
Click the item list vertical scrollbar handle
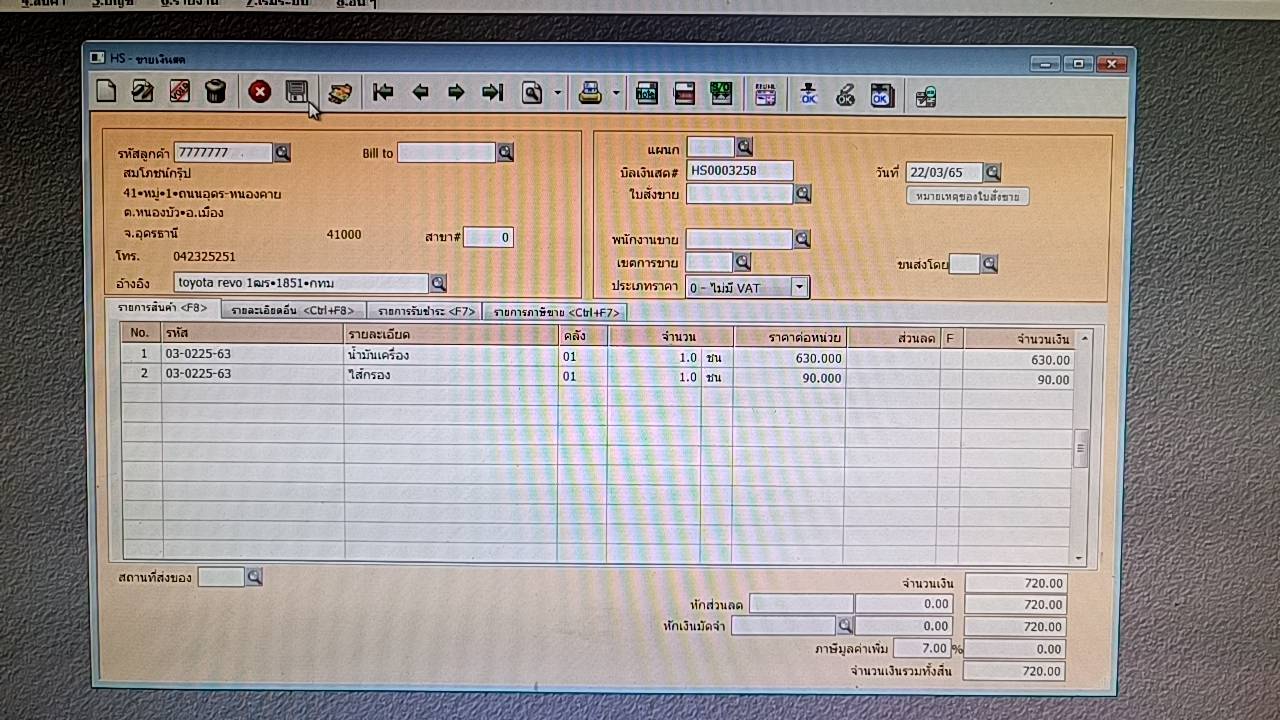[x=1080, y=449]
